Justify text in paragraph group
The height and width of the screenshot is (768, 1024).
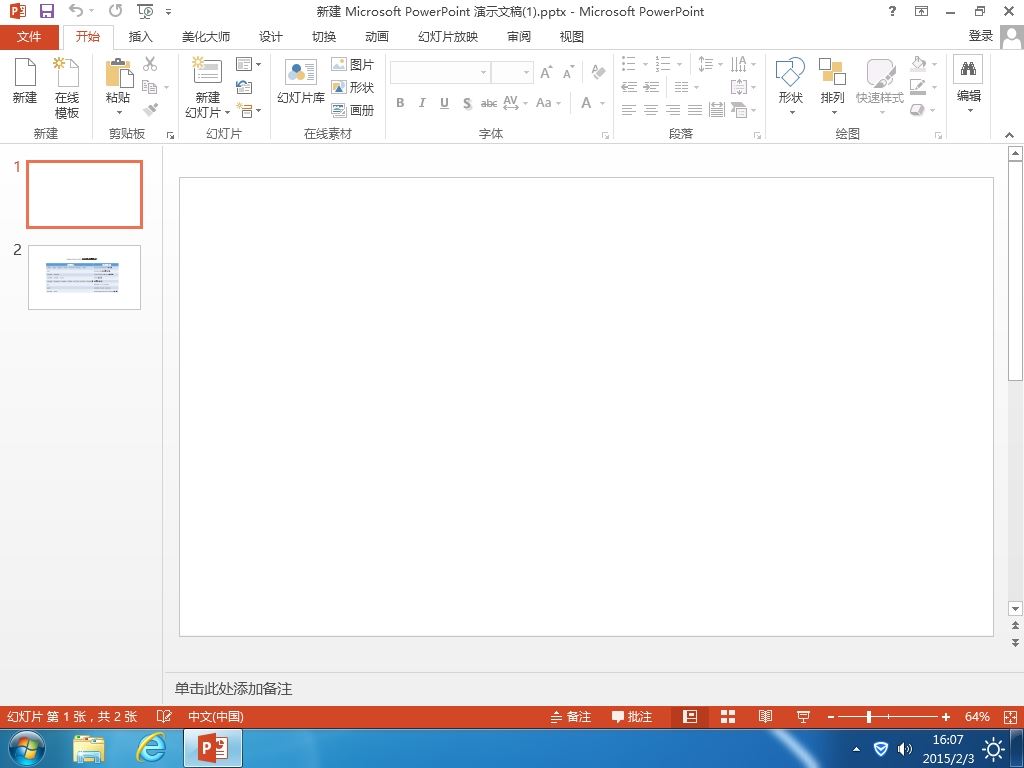(x=695, y=110)
